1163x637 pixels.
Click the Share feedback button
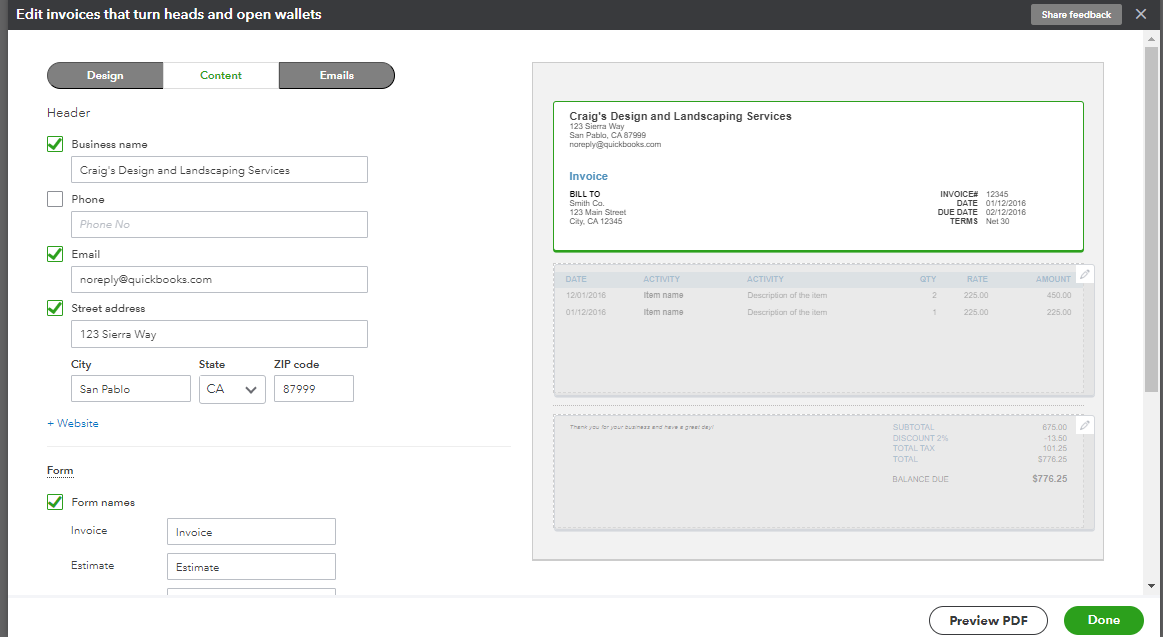coord(1076,14)
